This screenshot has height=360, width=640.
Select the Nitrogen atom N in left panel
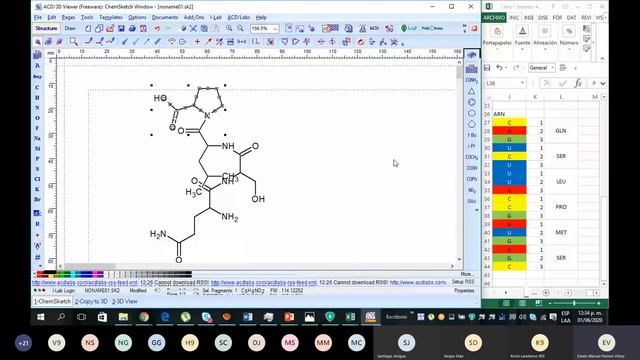click(38, 108)
